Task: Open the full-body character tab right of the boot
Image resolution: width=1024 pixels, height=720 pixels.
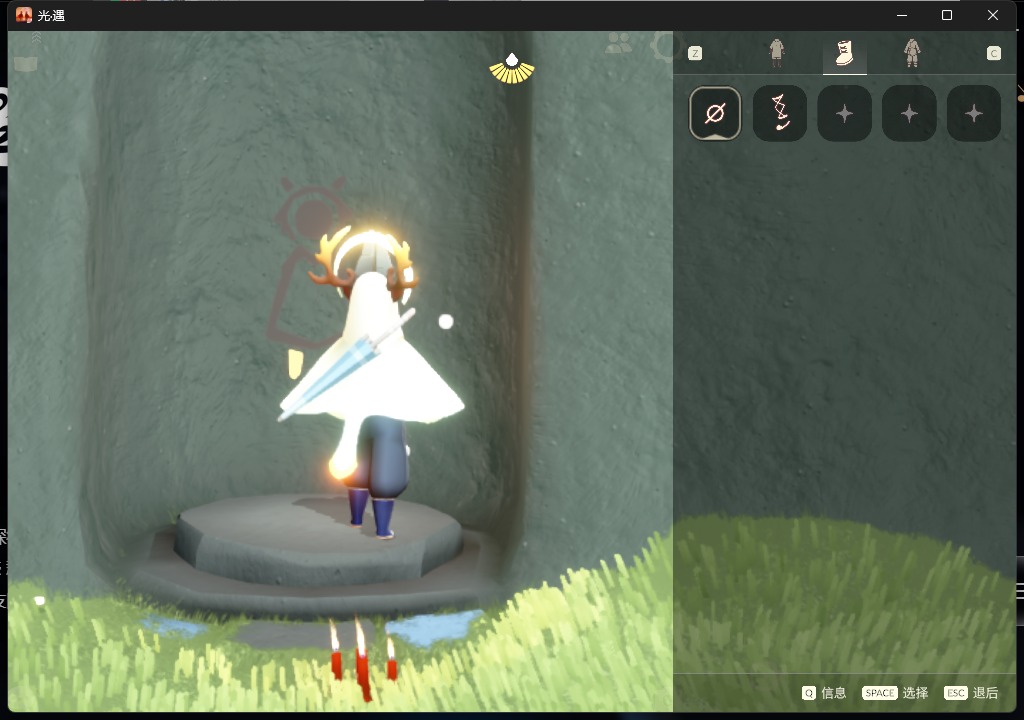Action: click(x=912, y=53)
